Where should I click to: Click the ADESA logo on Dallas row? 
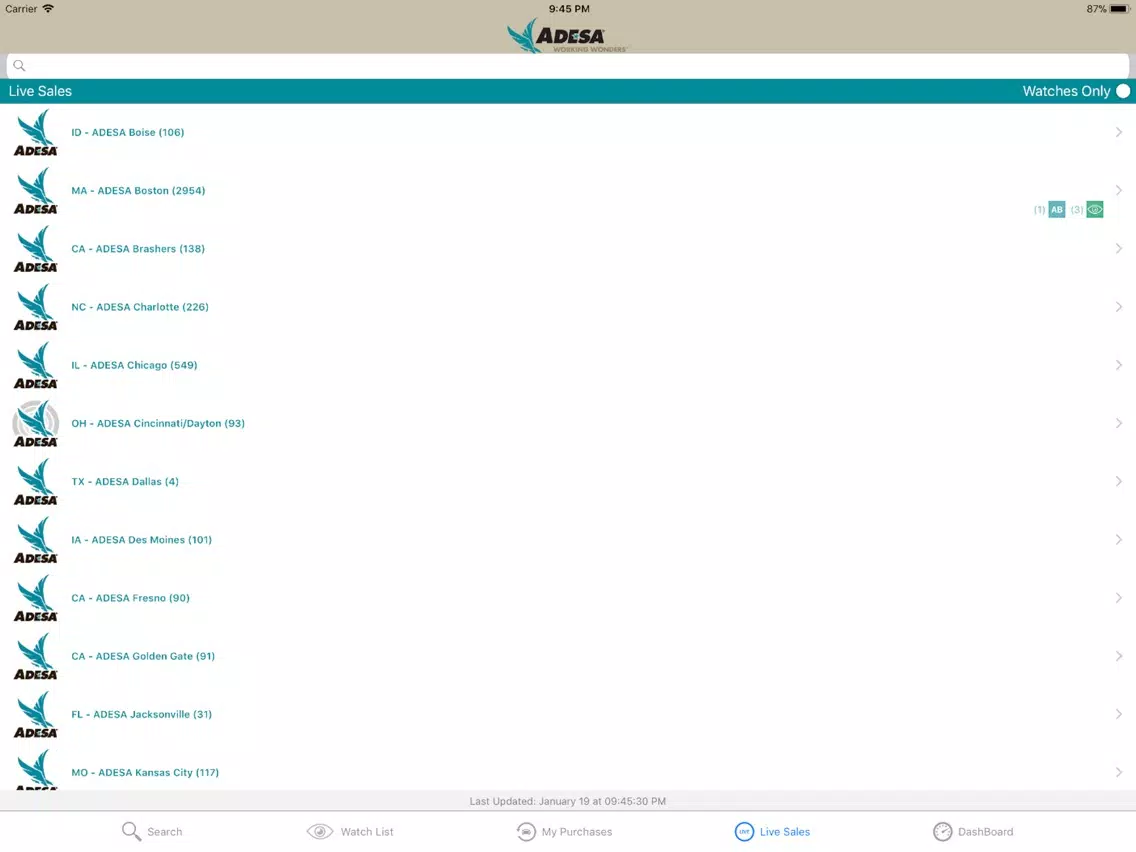tap(36, 482)
